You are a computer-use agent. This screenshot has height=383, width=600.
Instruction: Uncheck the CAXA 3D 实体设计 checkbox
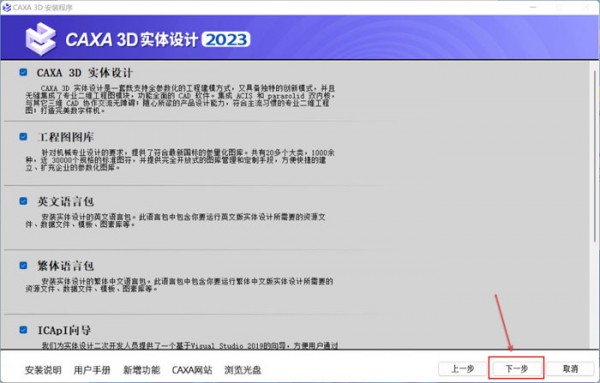click(x=23, y=72)
